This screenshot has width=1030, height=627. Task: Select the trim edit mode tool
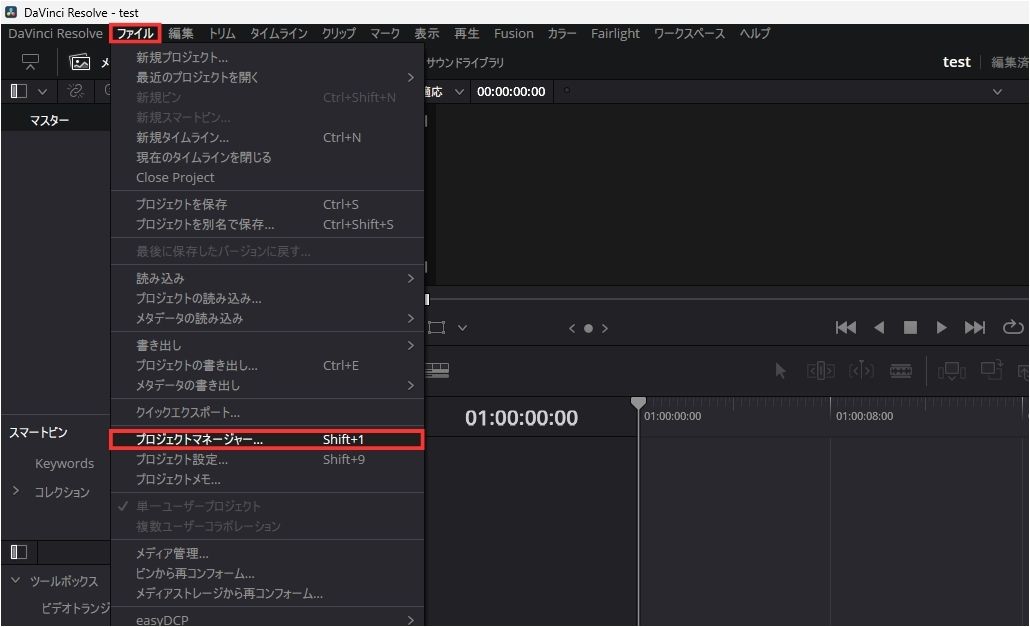[820, 370]
